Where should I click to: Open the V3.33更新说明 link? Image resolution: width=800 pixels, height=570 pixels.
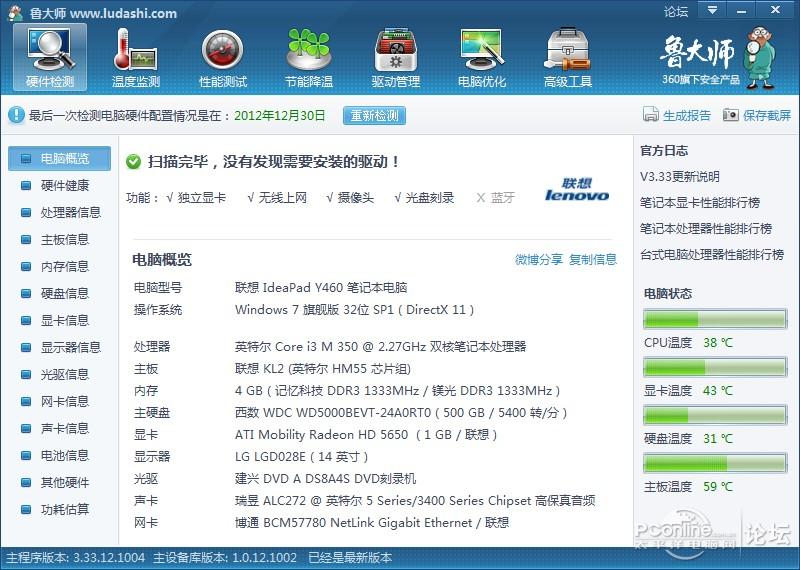680,177
